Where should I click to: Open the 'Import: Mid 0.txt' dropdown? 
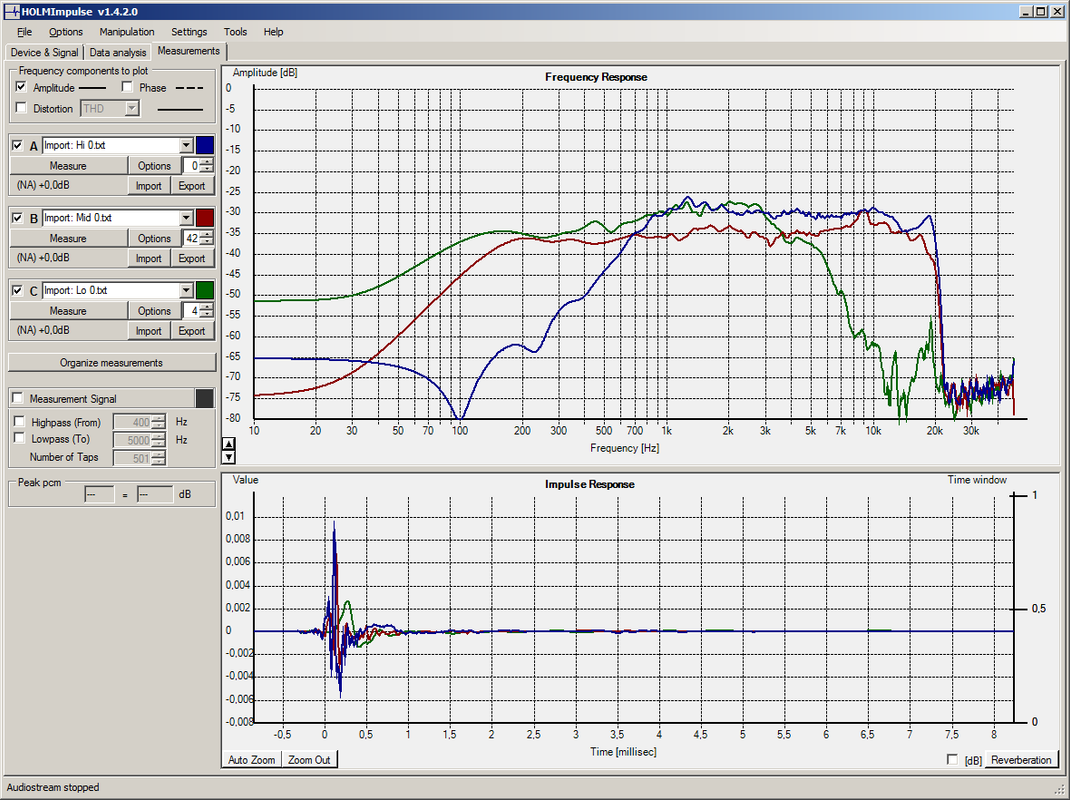click(186, 218)
